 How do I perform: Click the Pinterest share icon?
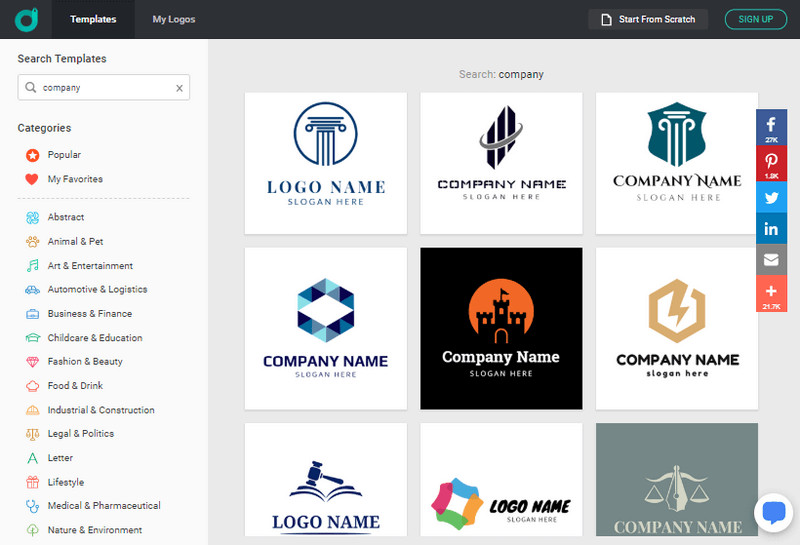771,164
